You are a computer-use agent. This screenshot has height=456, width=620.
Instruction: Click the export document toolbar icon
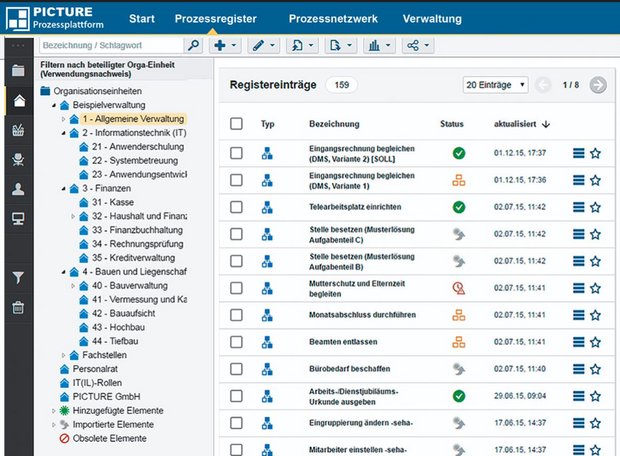point(335,45)
